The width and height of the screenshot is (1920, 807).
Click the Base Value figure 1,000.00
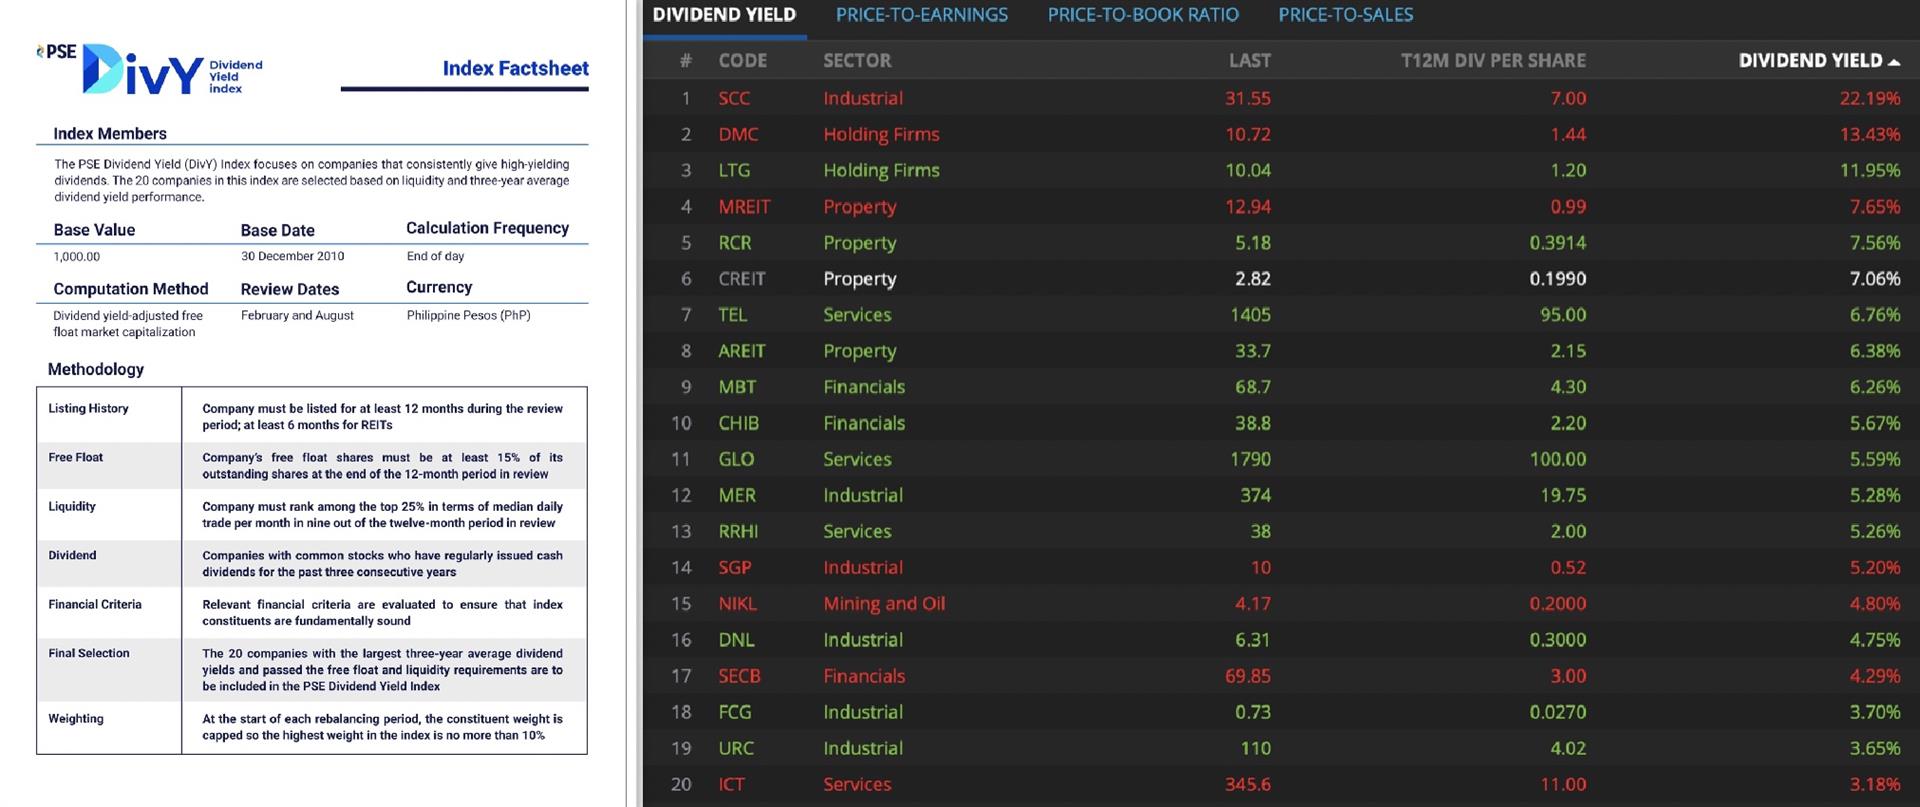click(x=77, y=257)
